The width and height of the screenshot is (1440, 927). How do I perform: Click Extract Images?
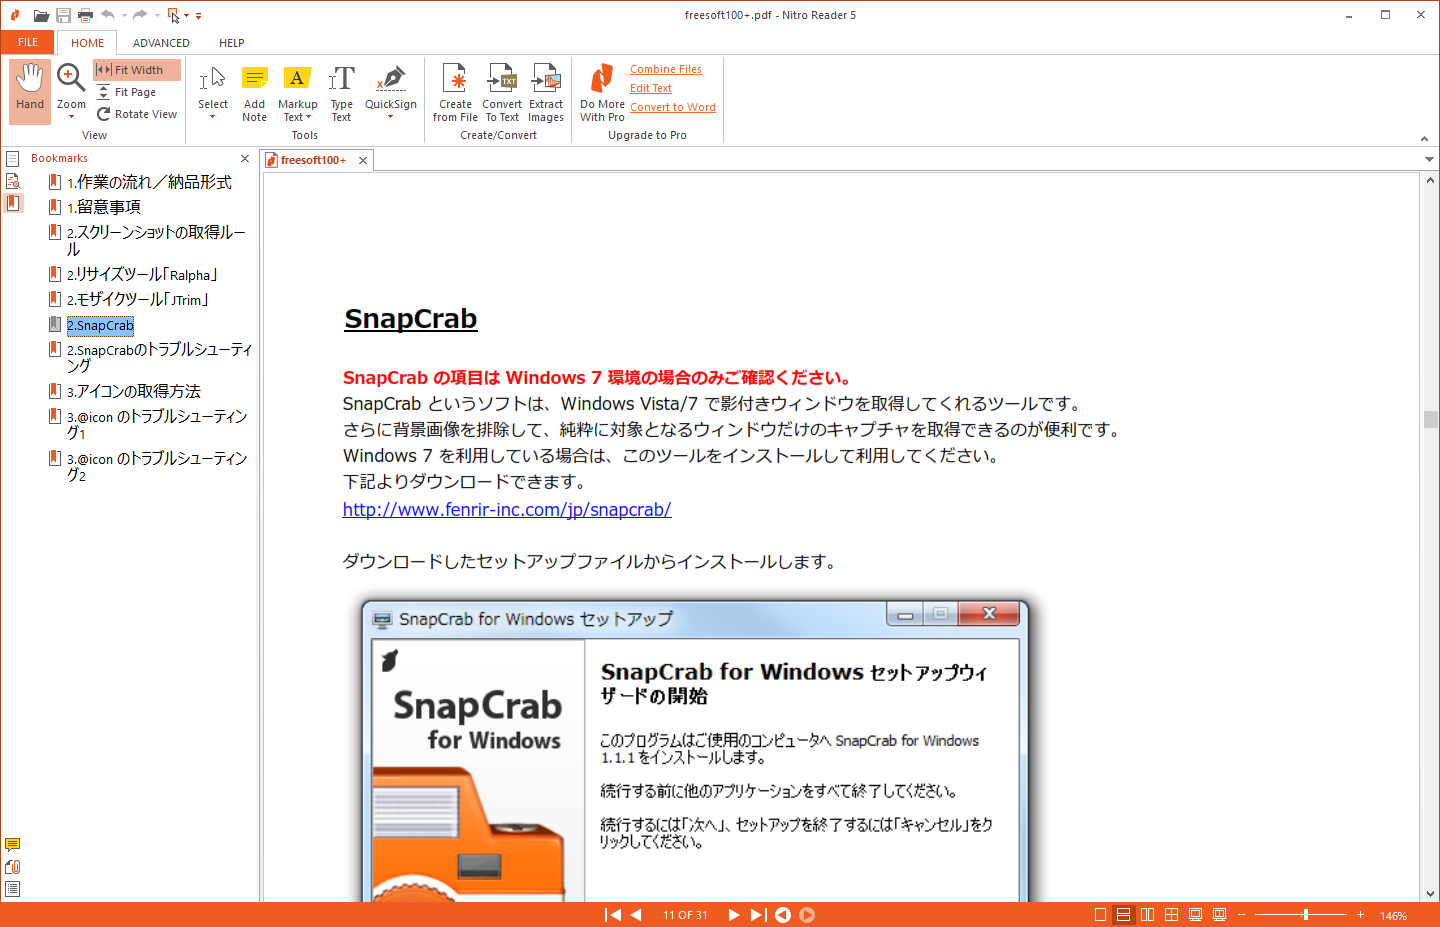coord(546,92)
